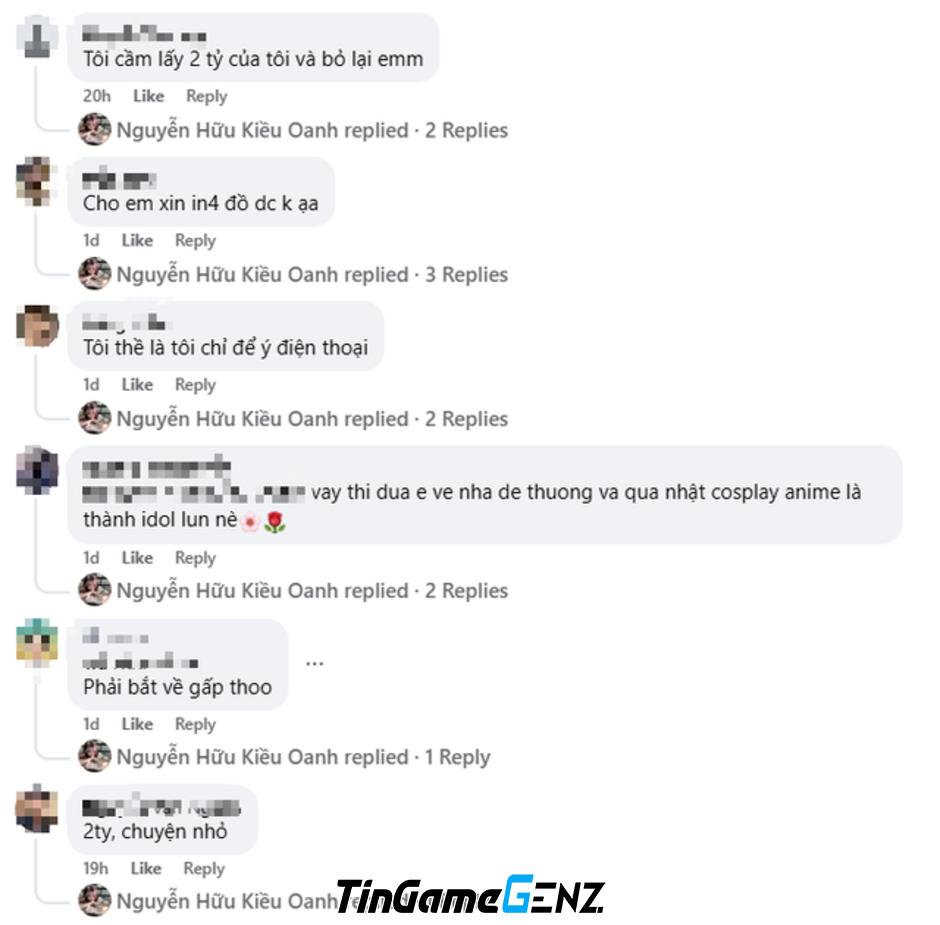This screenshot has width=940, height=925.
Task: Reply to the cosplay anime idol comment
Action: [x=195, y=558]
